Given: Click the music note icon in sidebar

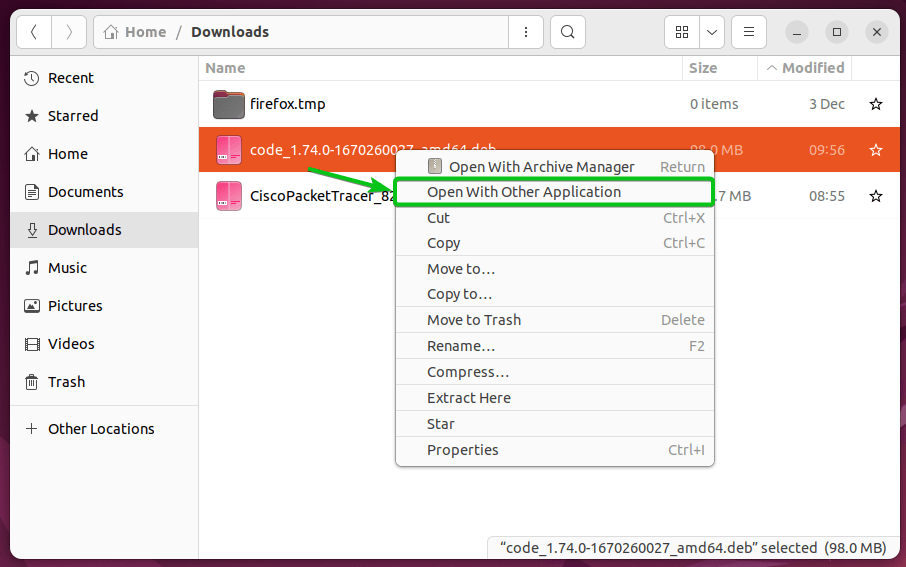Looking at the screenshot, I should [x=32, y=268].
